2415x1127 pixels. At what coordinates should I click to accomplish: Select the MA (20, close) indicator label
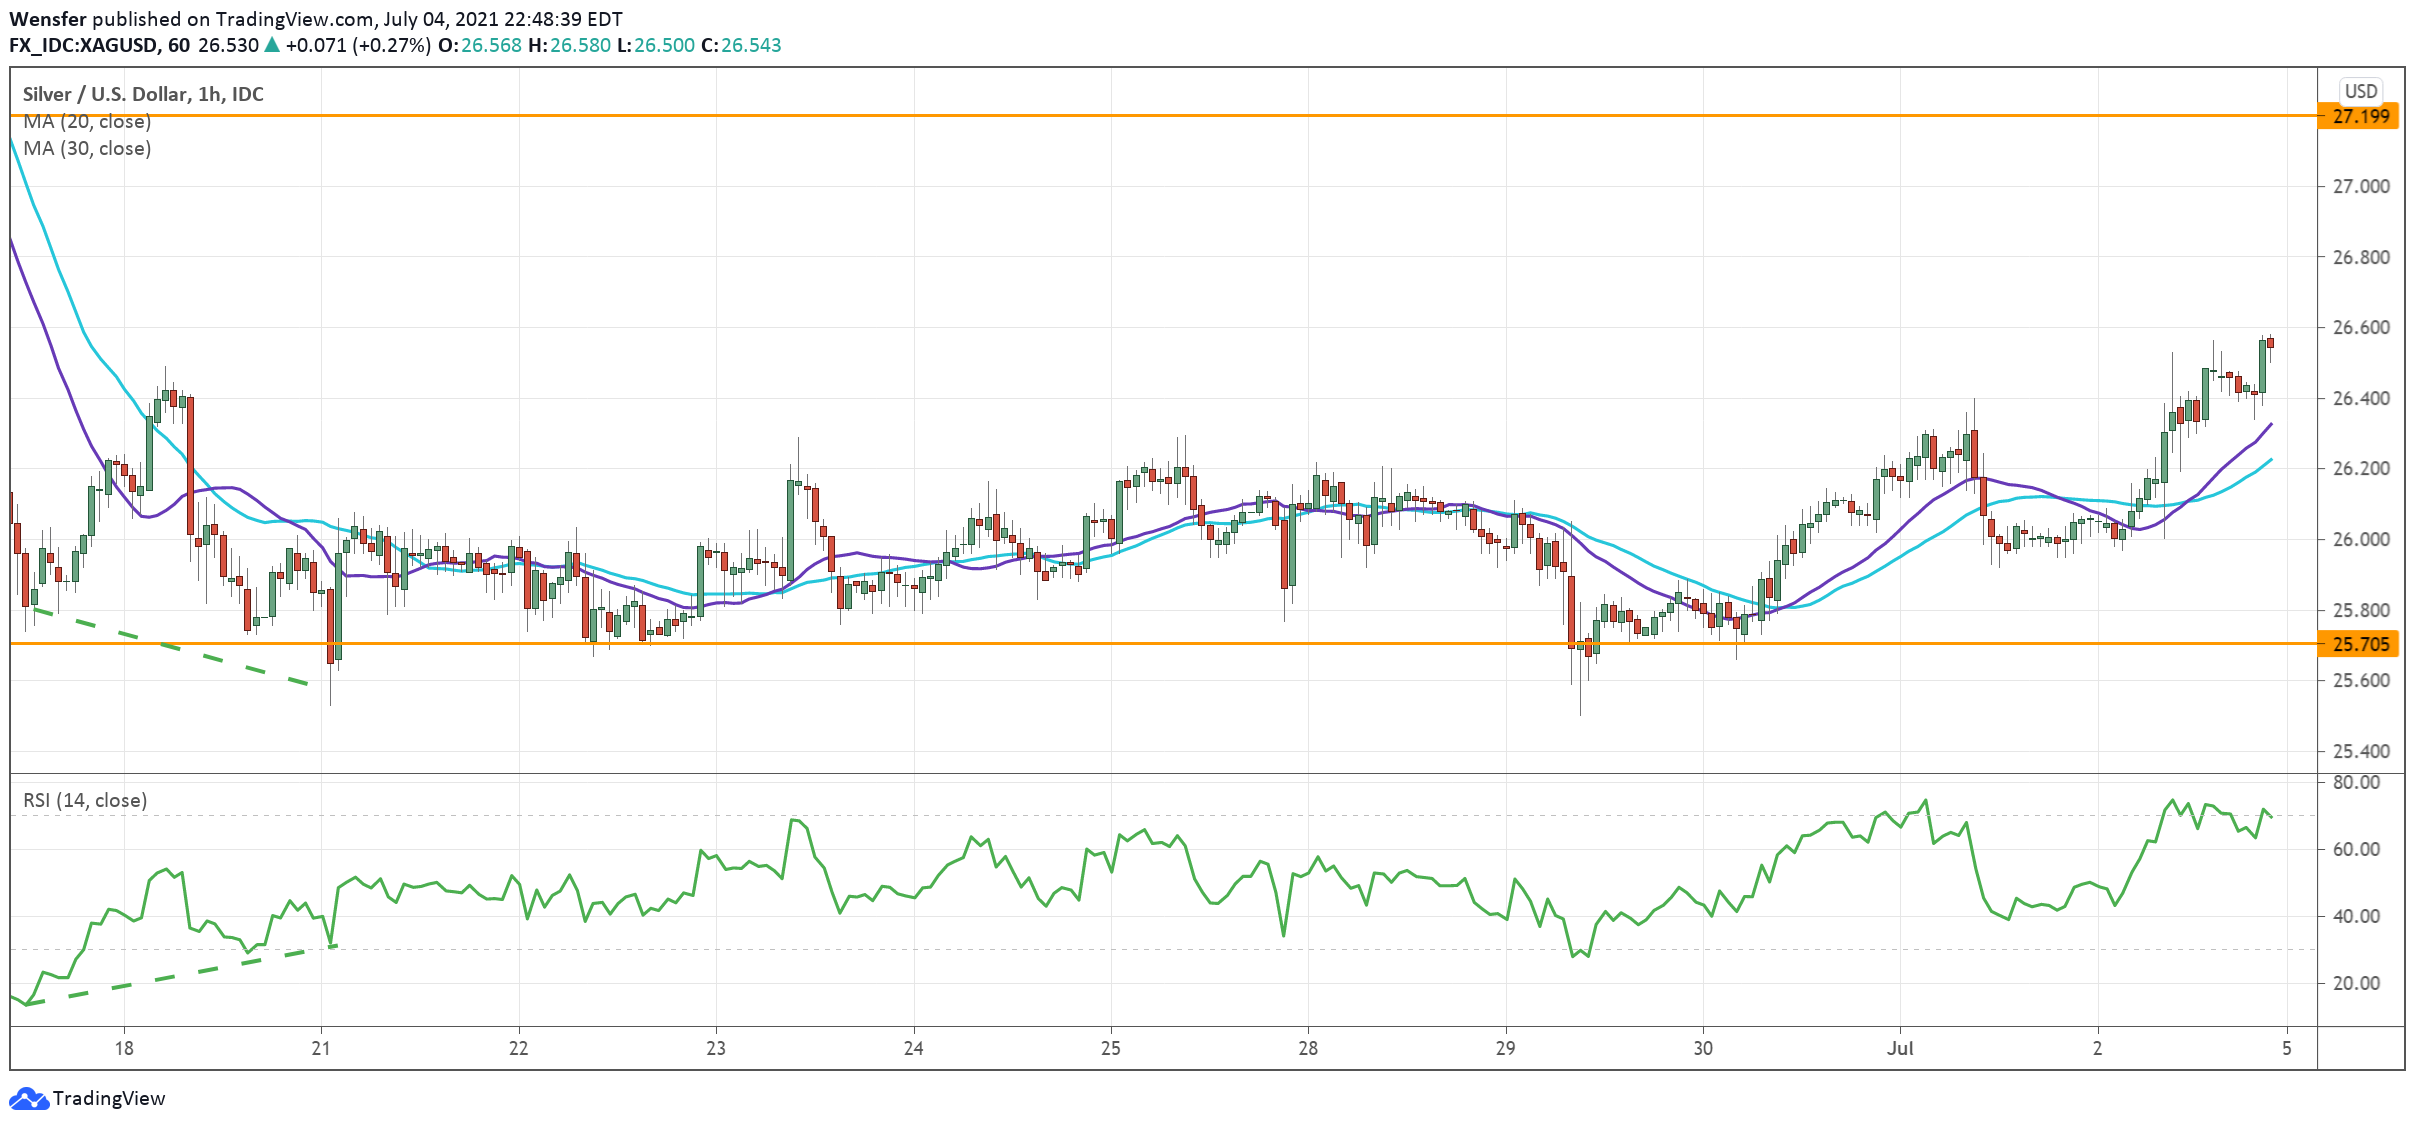tap(87, 122)
